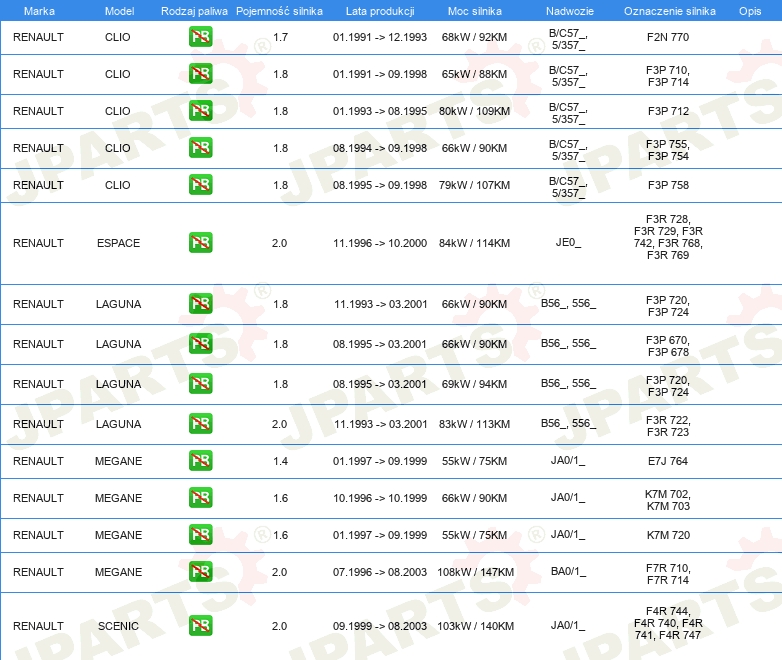This screenshot has width=782, height=660.
Task: Click the Nadwozie column header
Action: click(570, 11)
